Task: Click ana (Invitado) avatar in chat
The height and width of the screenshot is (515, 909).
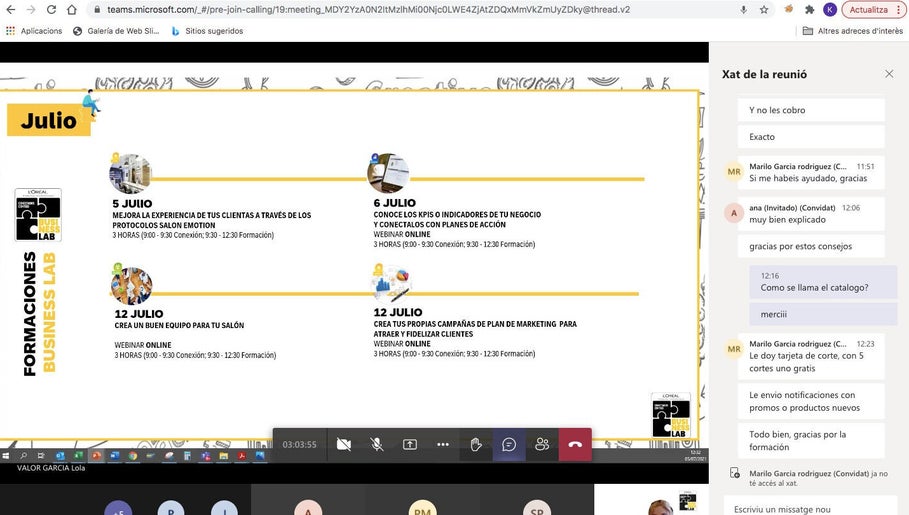Action: click(x=734, y=213)
